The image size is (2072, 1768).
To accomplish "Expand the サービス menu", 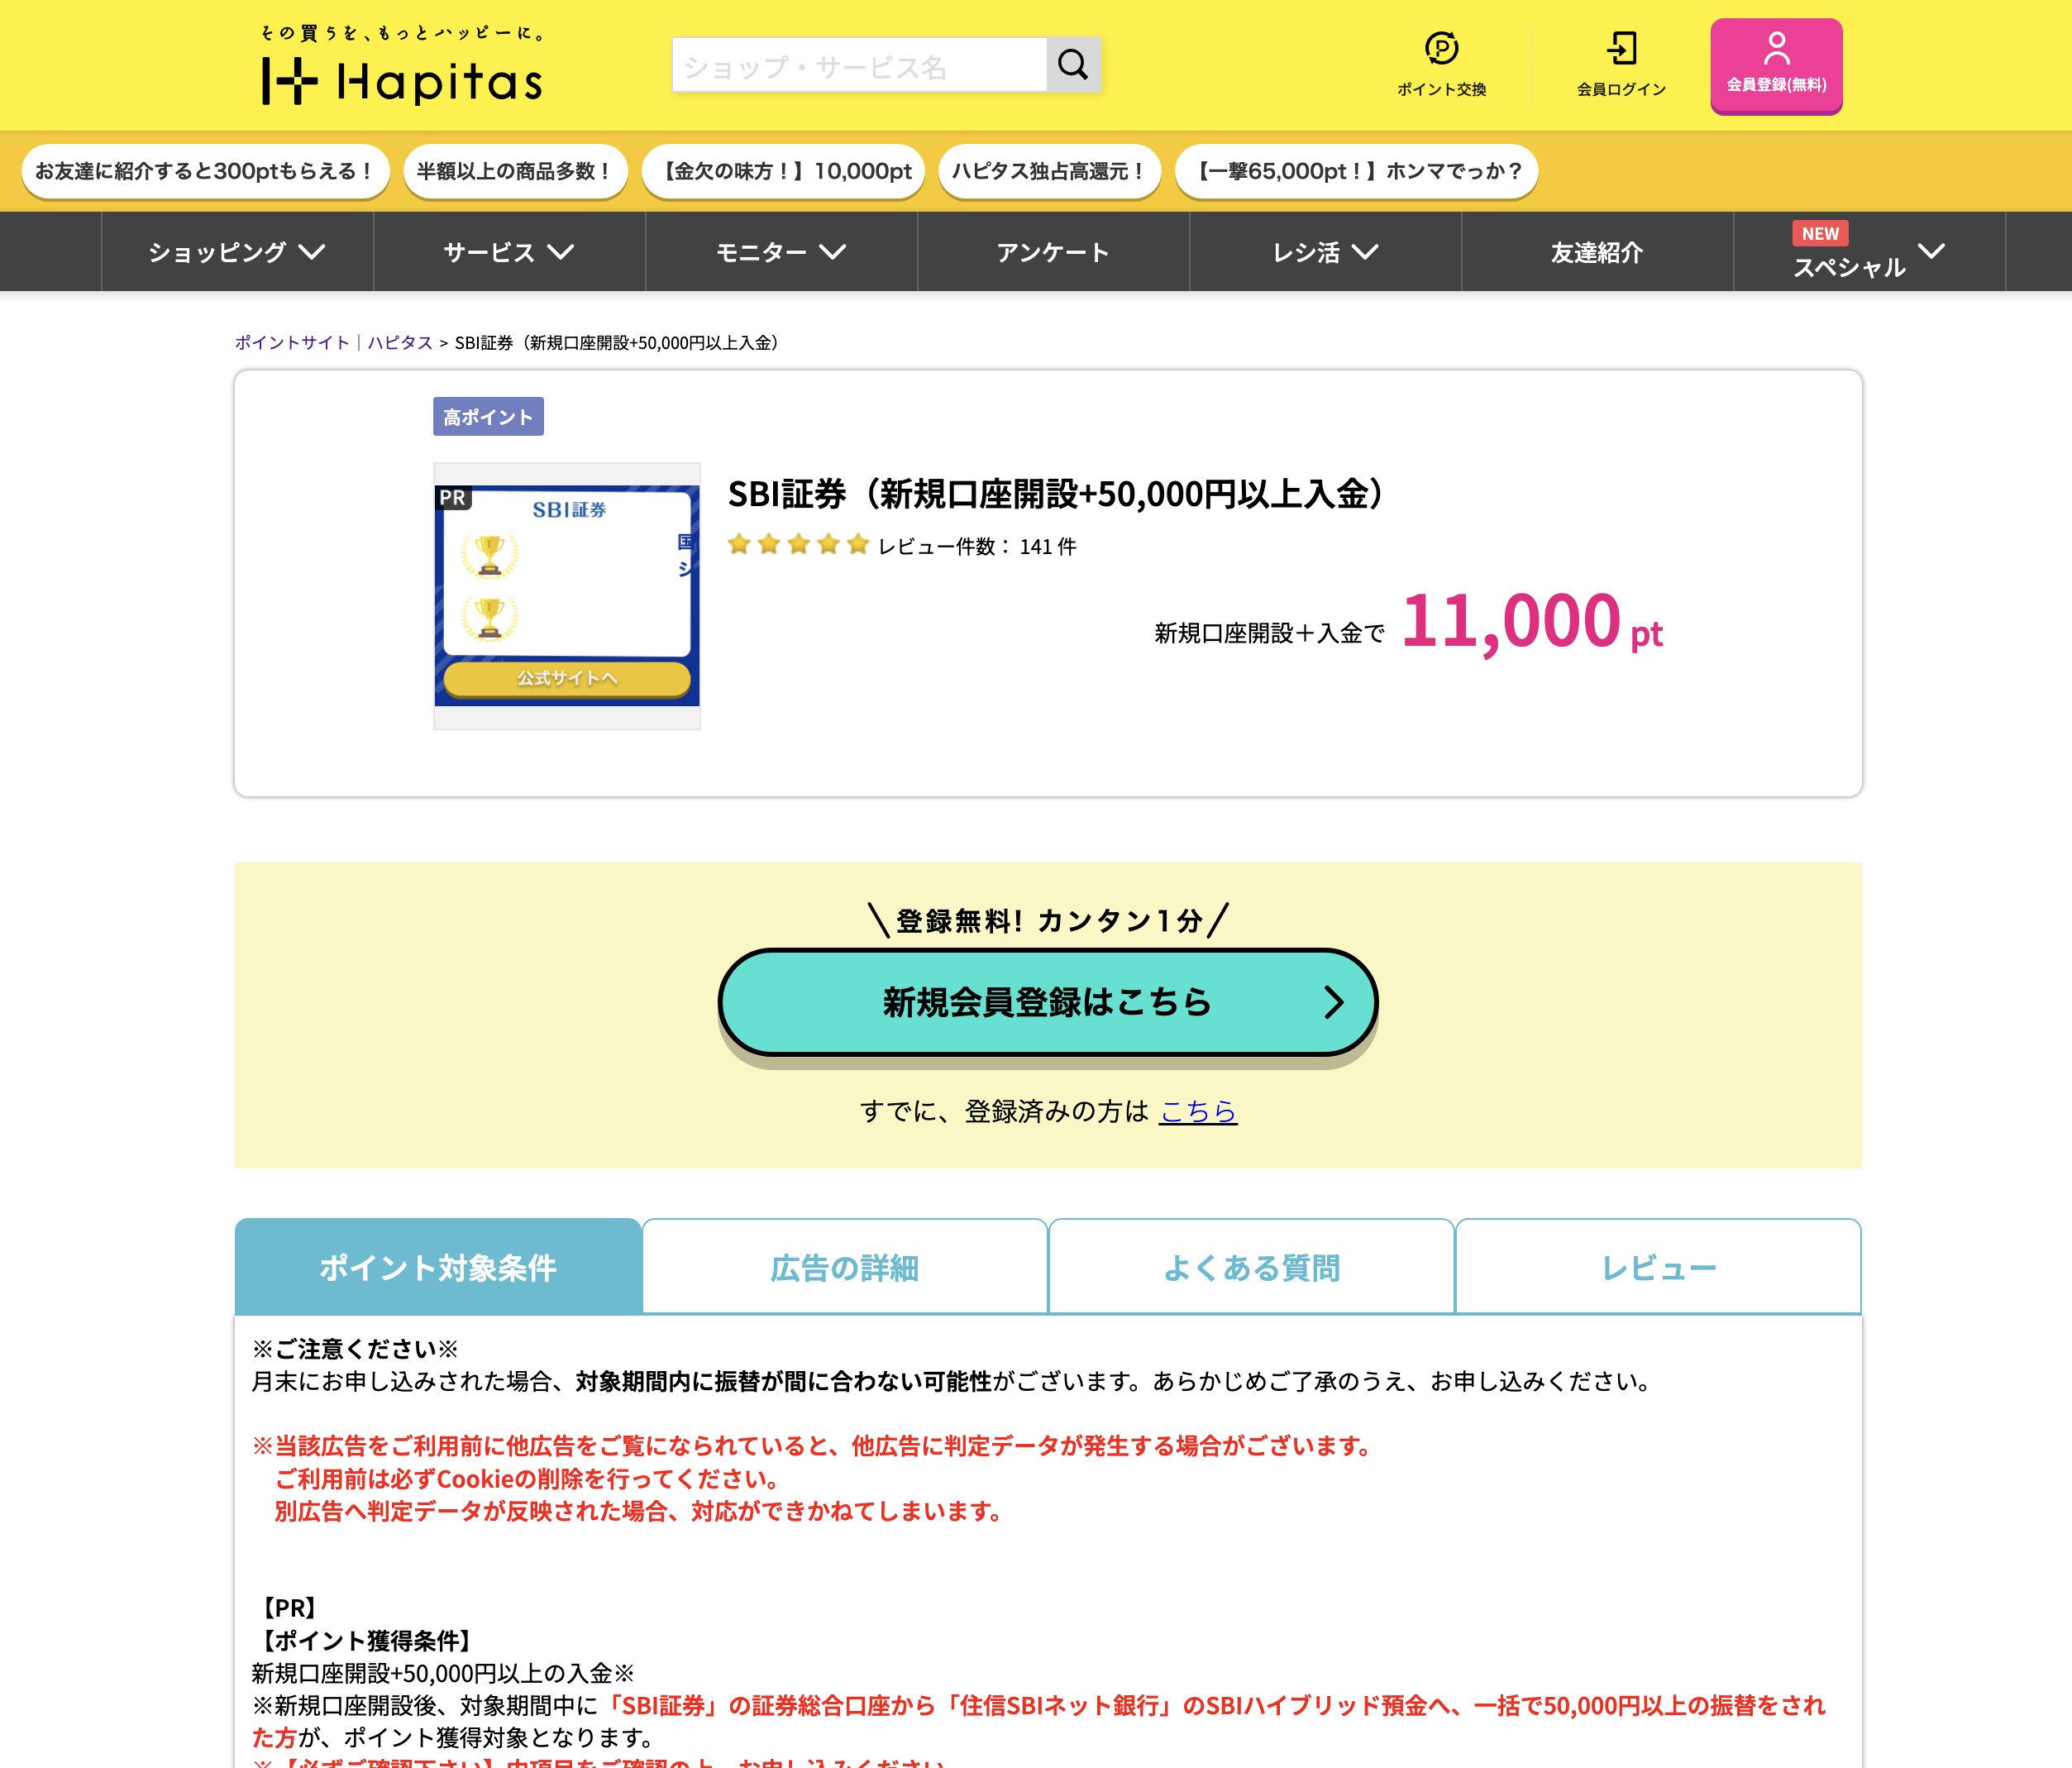I will 509,252.
